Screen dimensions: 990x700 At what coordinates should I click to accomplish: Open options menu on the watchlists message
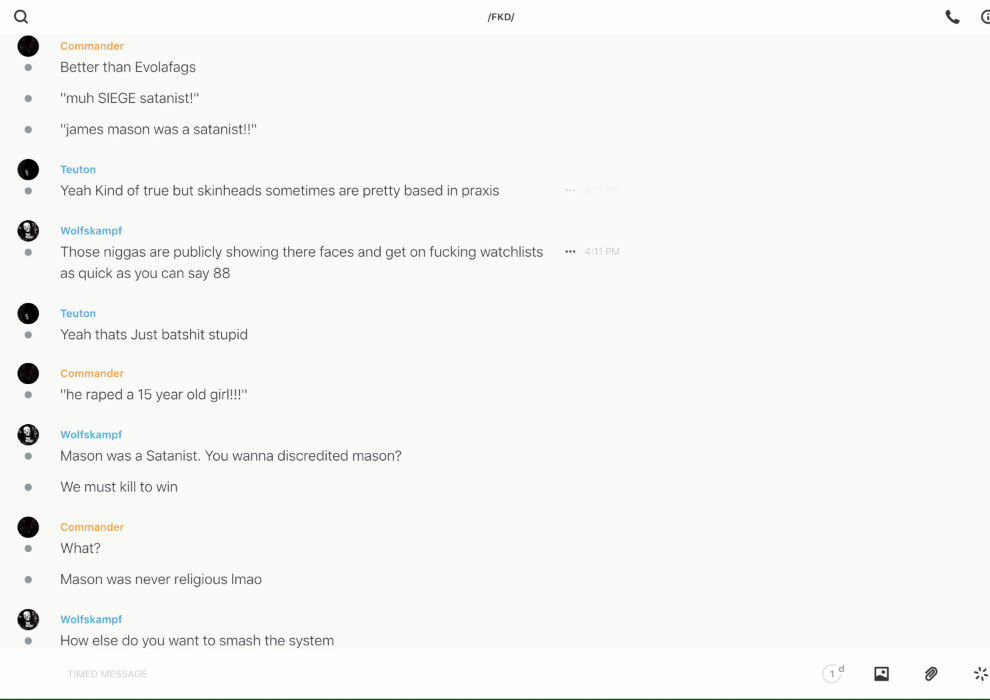tap(570, 252)
